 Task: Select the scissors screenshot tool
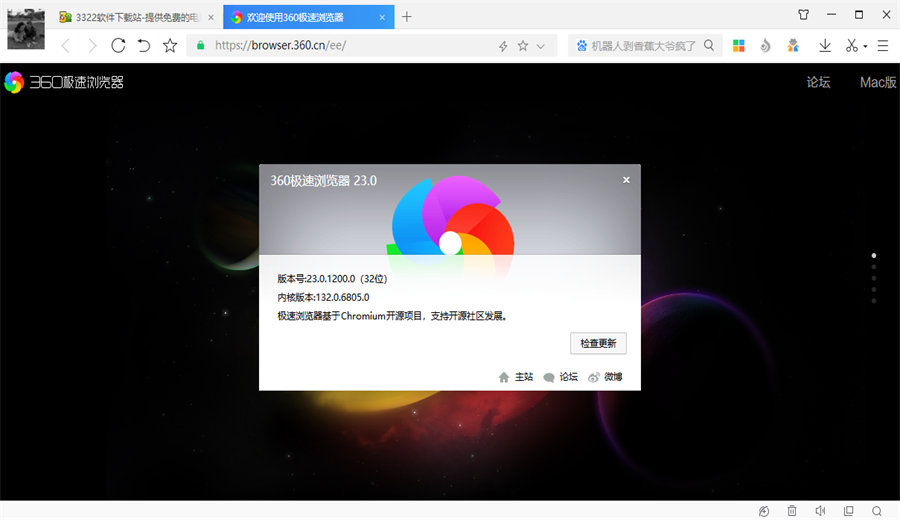pos(852,45)
